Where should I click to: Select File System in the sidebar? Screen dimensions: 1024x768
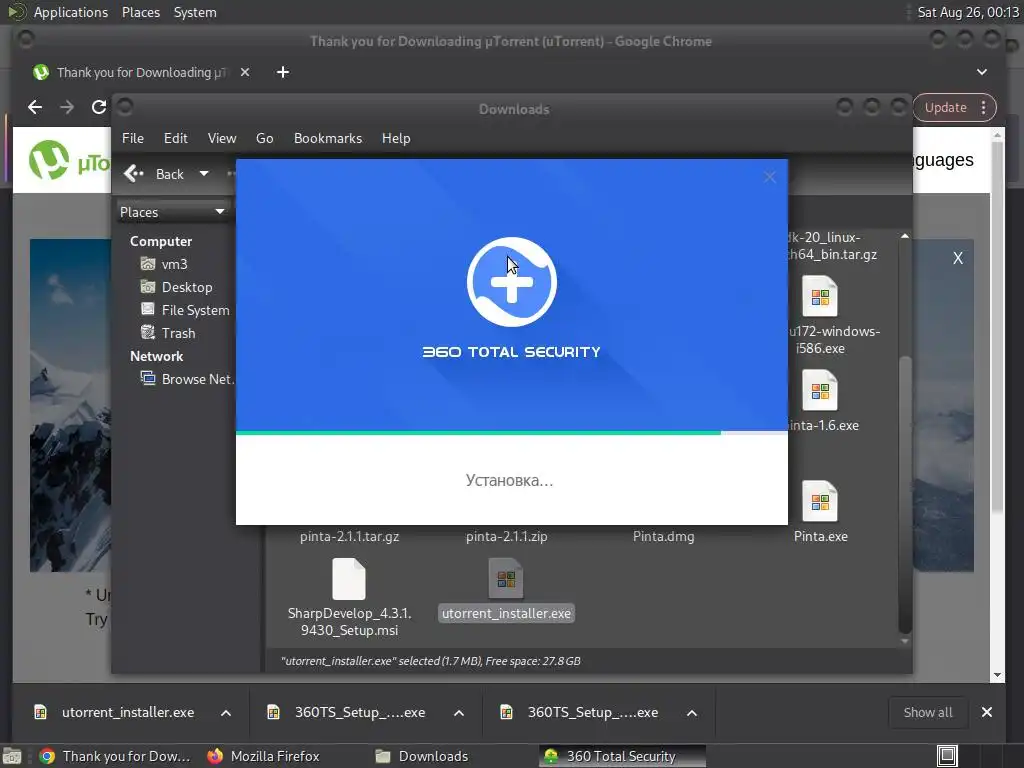click(195, 310)
